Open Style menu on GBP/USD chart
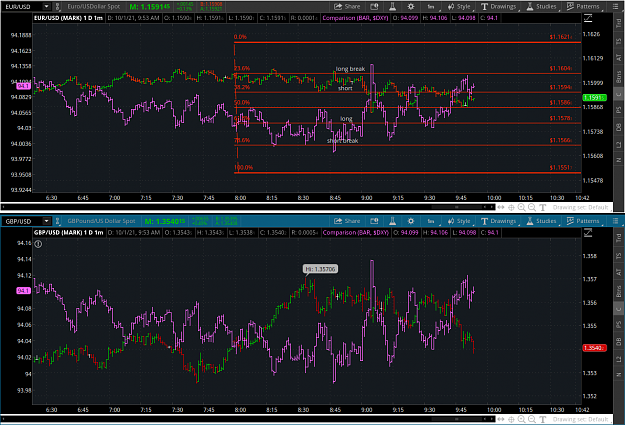This screenshot has width=625, height=425. [460, 221]
